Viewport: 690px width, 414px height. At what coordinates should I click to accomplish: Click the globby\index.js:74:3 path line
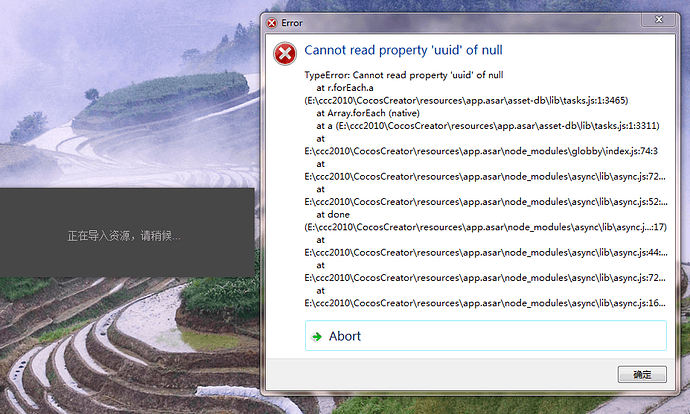point(481,151)
